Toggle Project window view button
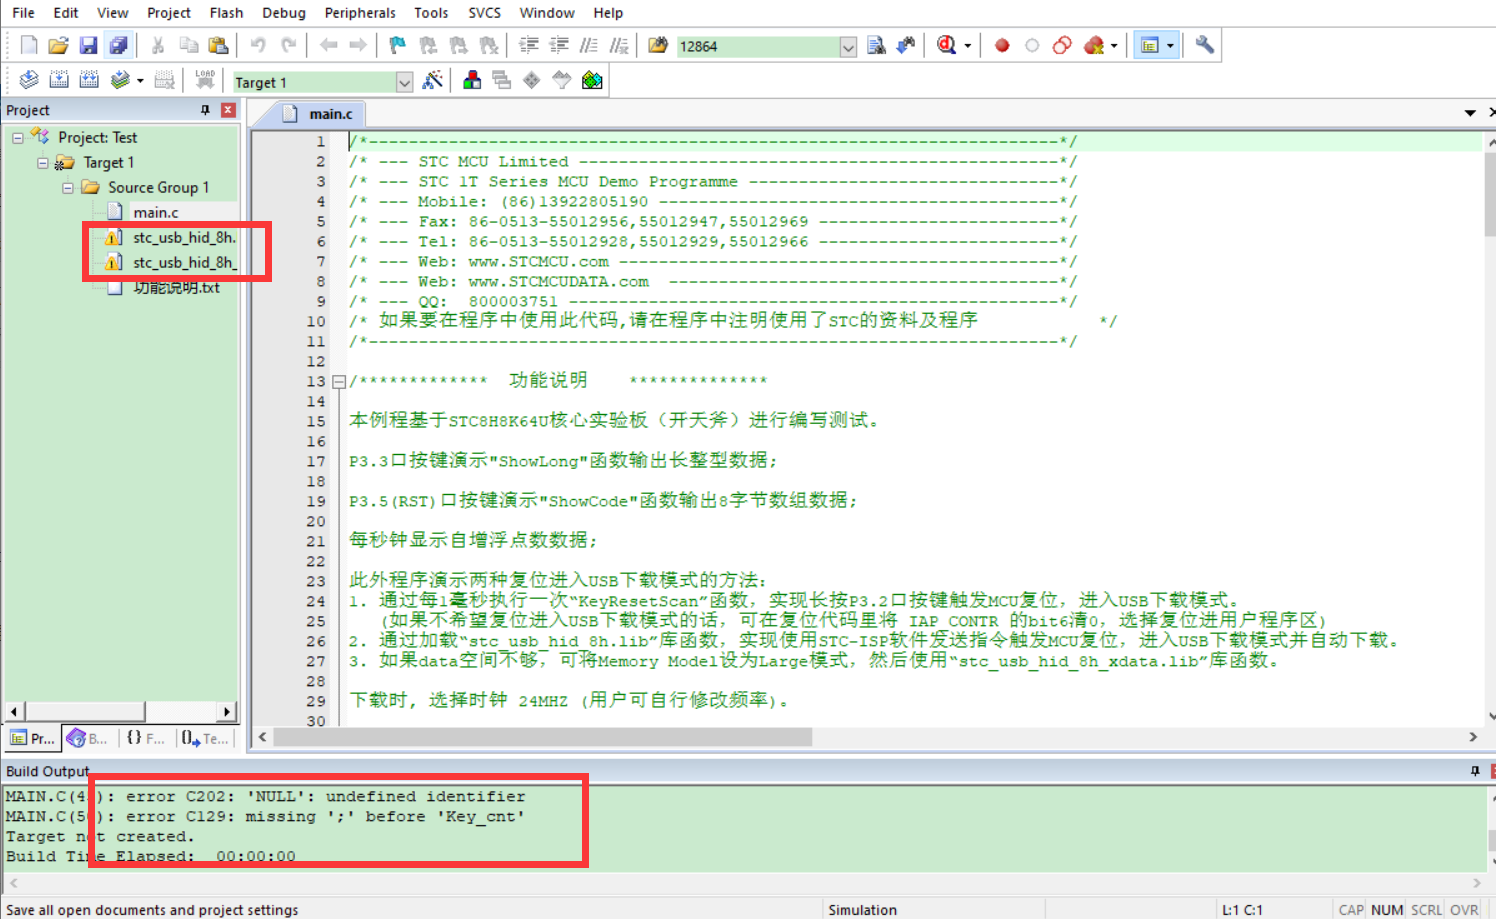Screen dimensions: 1496x919 click(1150, 45)
